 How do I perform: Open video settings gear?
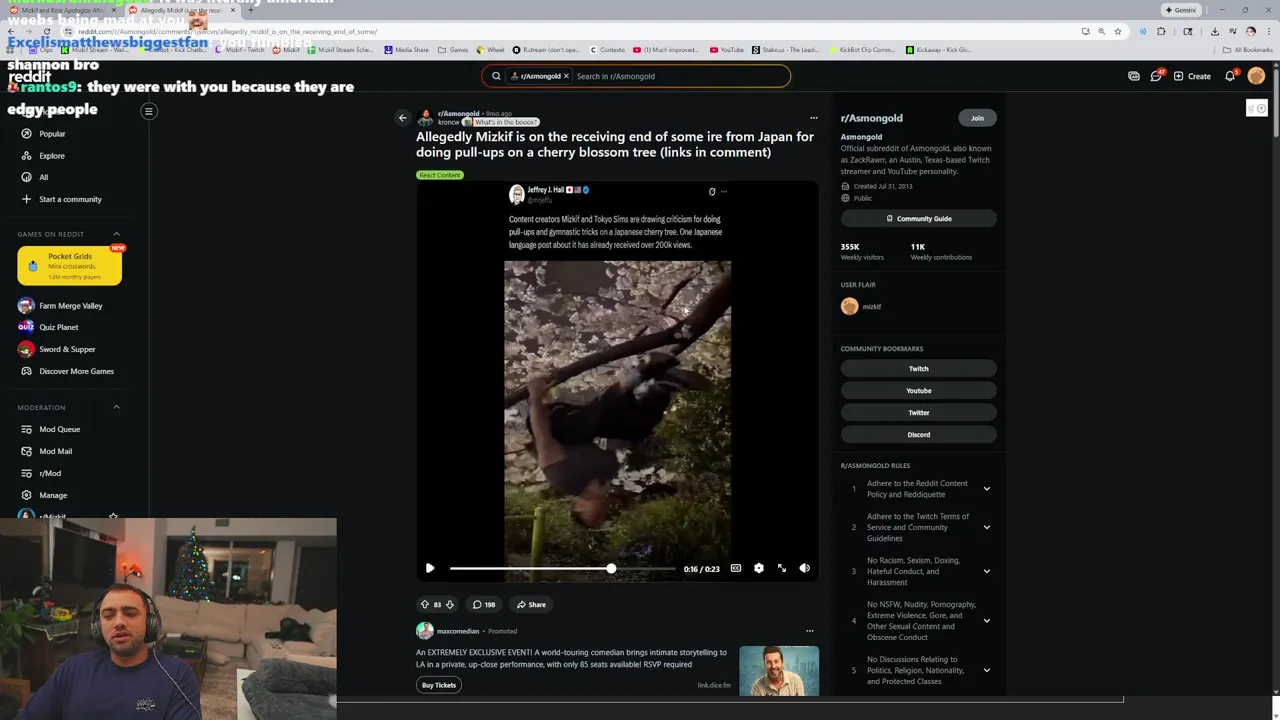pos(759,568)
